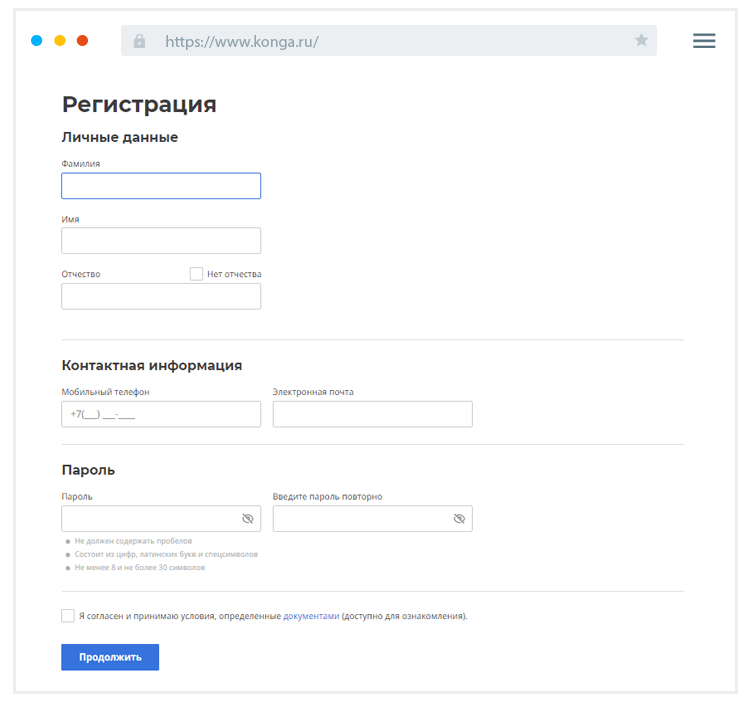This screenshot has height=709, width=751.
Task: Click the Мобильный телефон field
Action: 161,414
